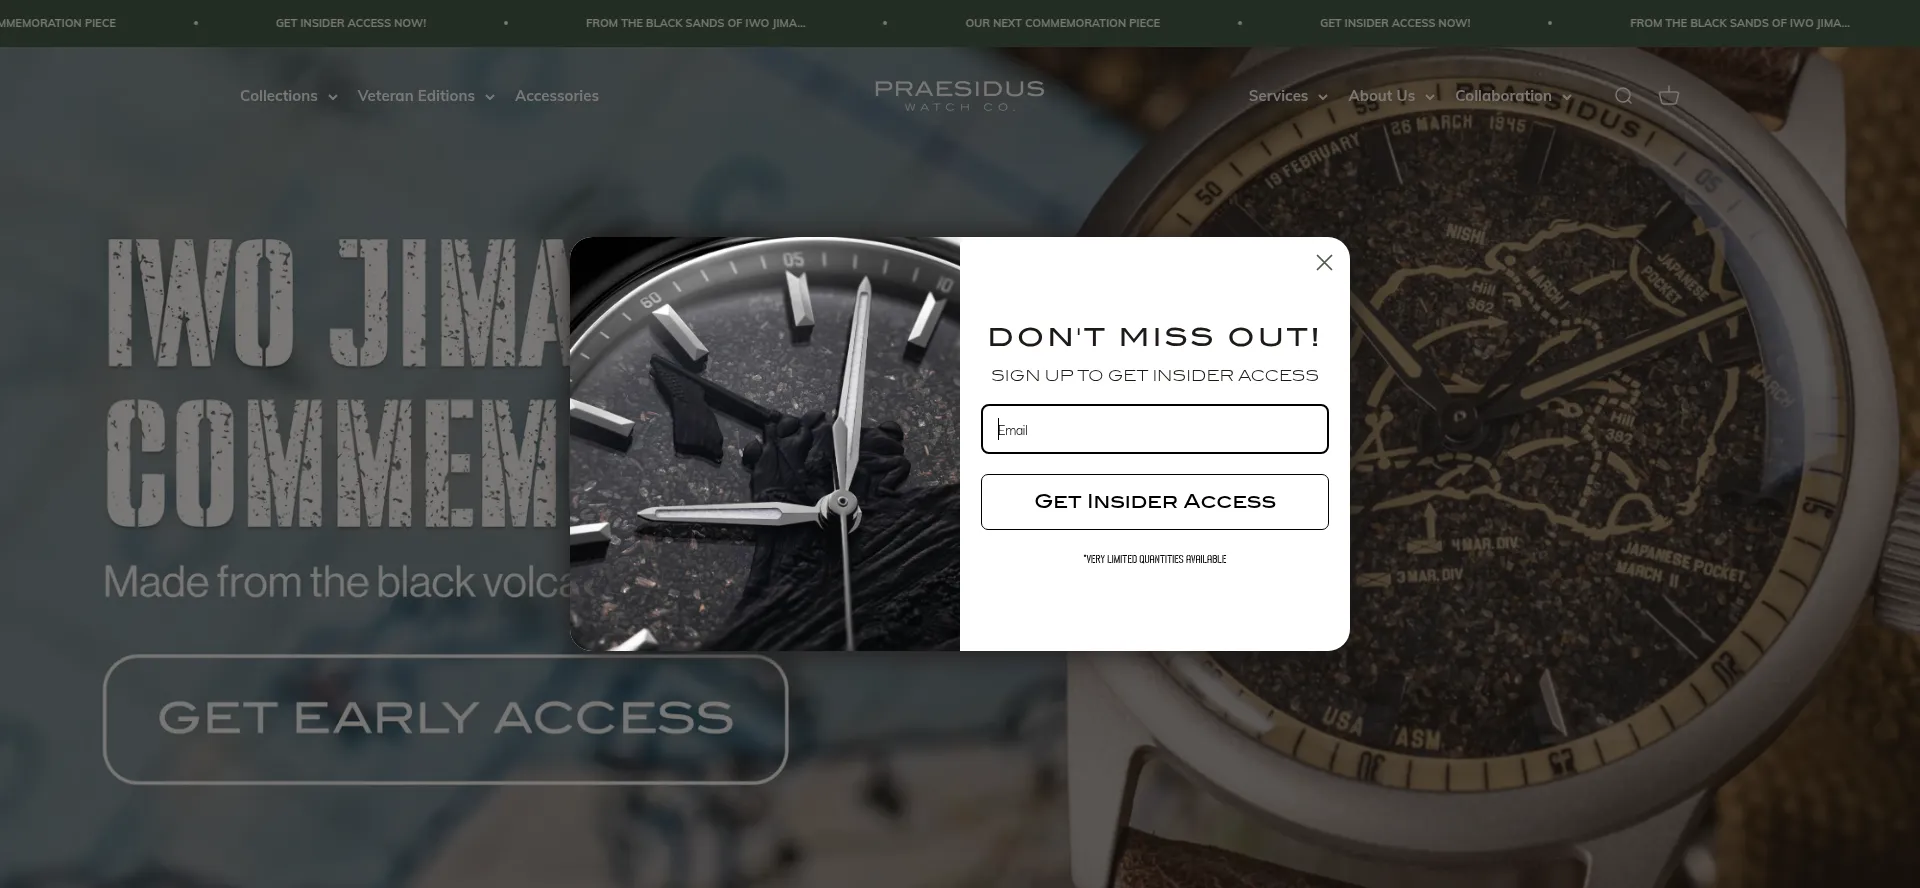Close the Don't Miss Out popup
This screenshot has width=1920, height=888.
pos(1324,263)
